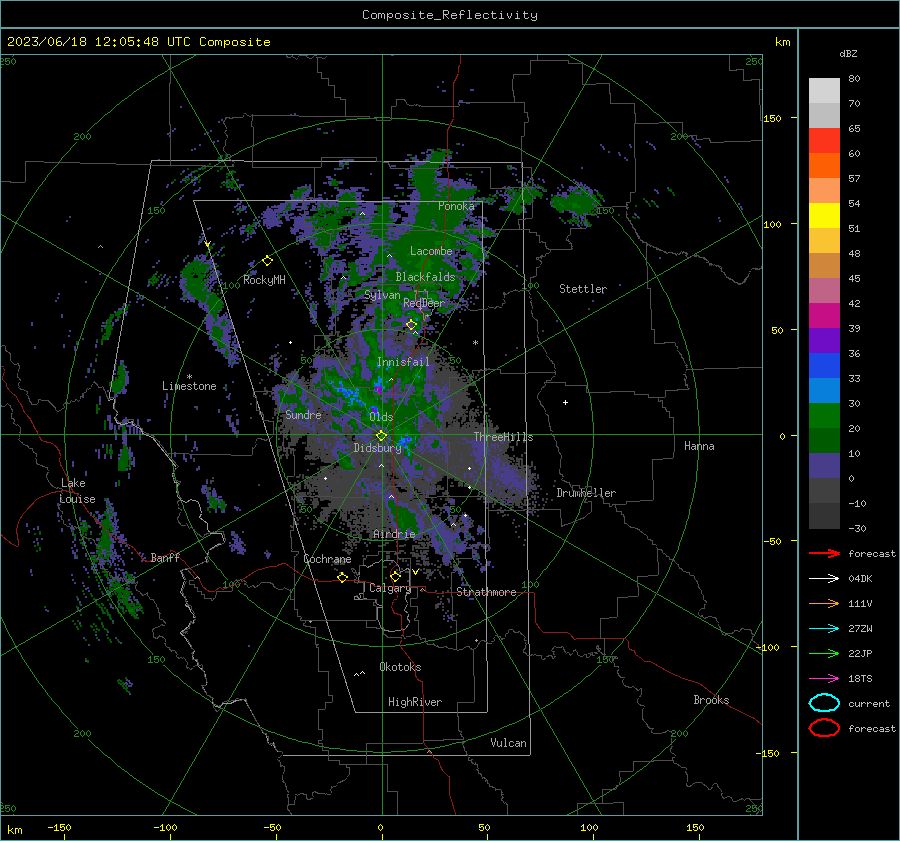900x841 pixels.
Task: Click the Banff label
Action: click(x=165, y=557)
